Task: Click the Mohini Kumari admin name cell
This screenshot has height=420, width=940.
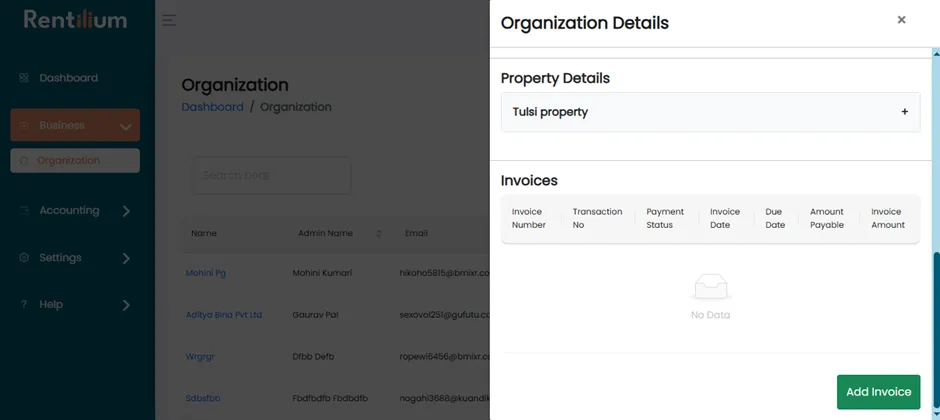Action: click(322, 273)
